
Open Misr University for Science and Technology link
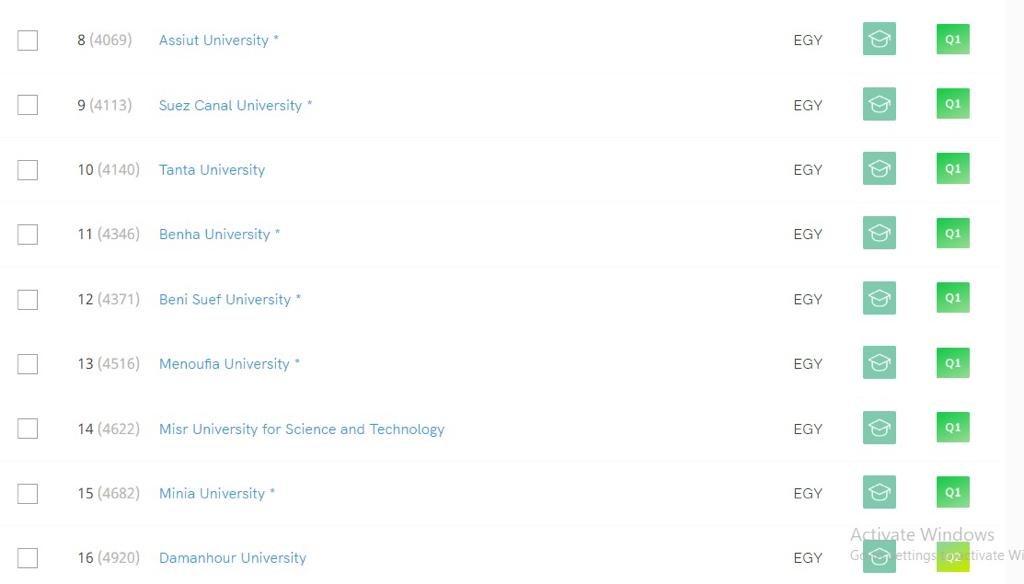(302, 429)
